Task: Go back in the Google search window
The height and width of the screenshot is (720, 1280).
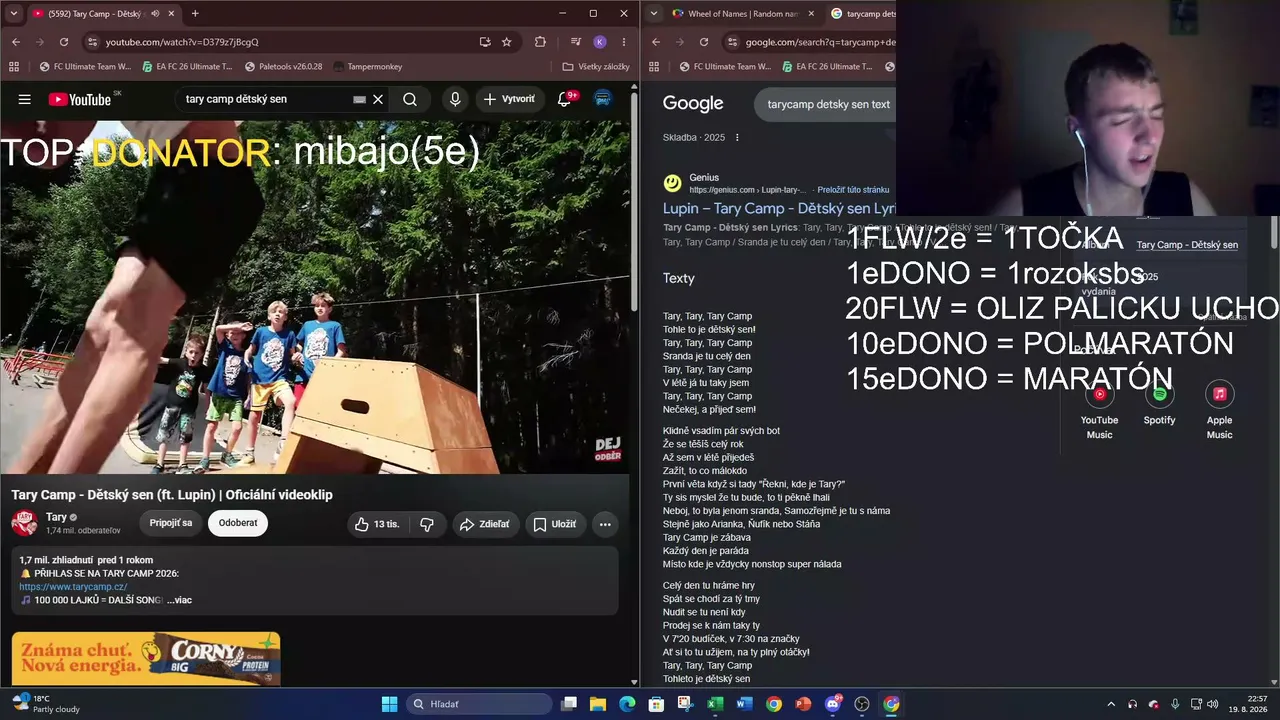Action: coord(656,42)
